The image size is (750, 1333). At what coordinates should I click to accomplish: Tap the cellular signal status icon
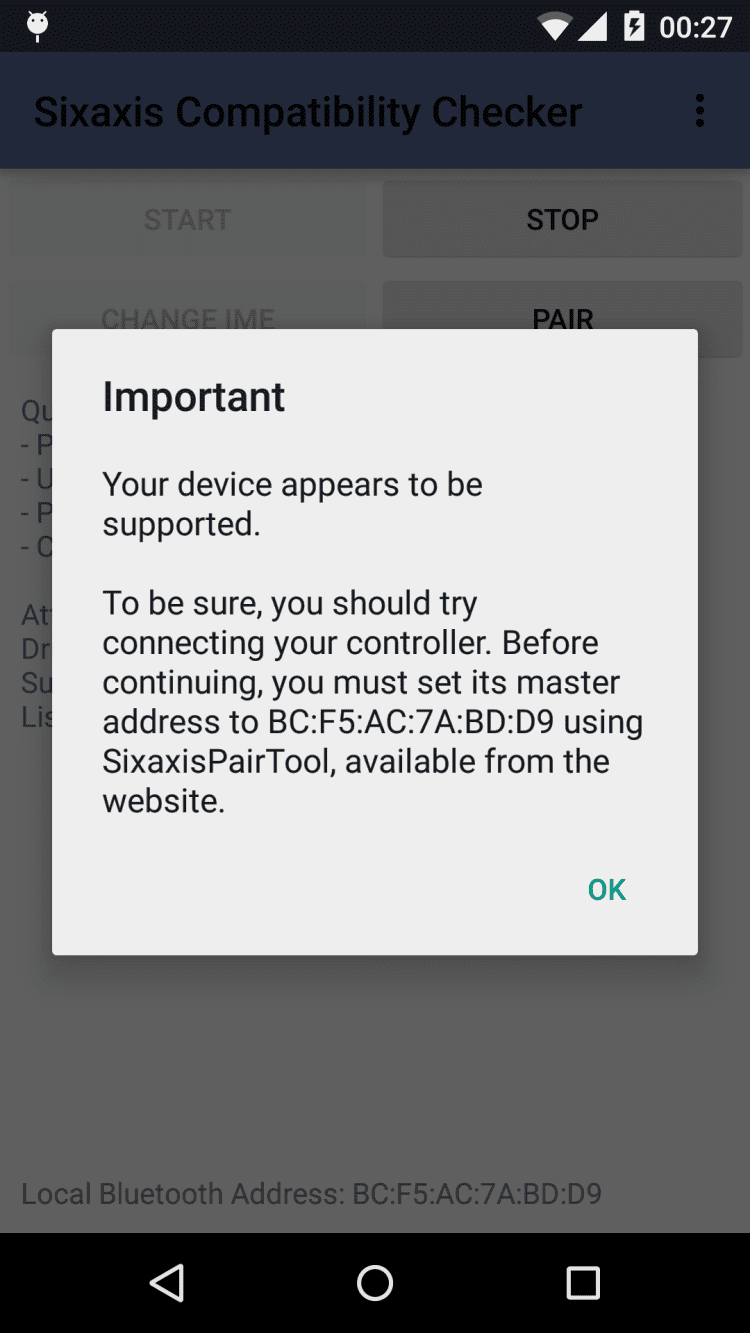click(x=593, y=26)
